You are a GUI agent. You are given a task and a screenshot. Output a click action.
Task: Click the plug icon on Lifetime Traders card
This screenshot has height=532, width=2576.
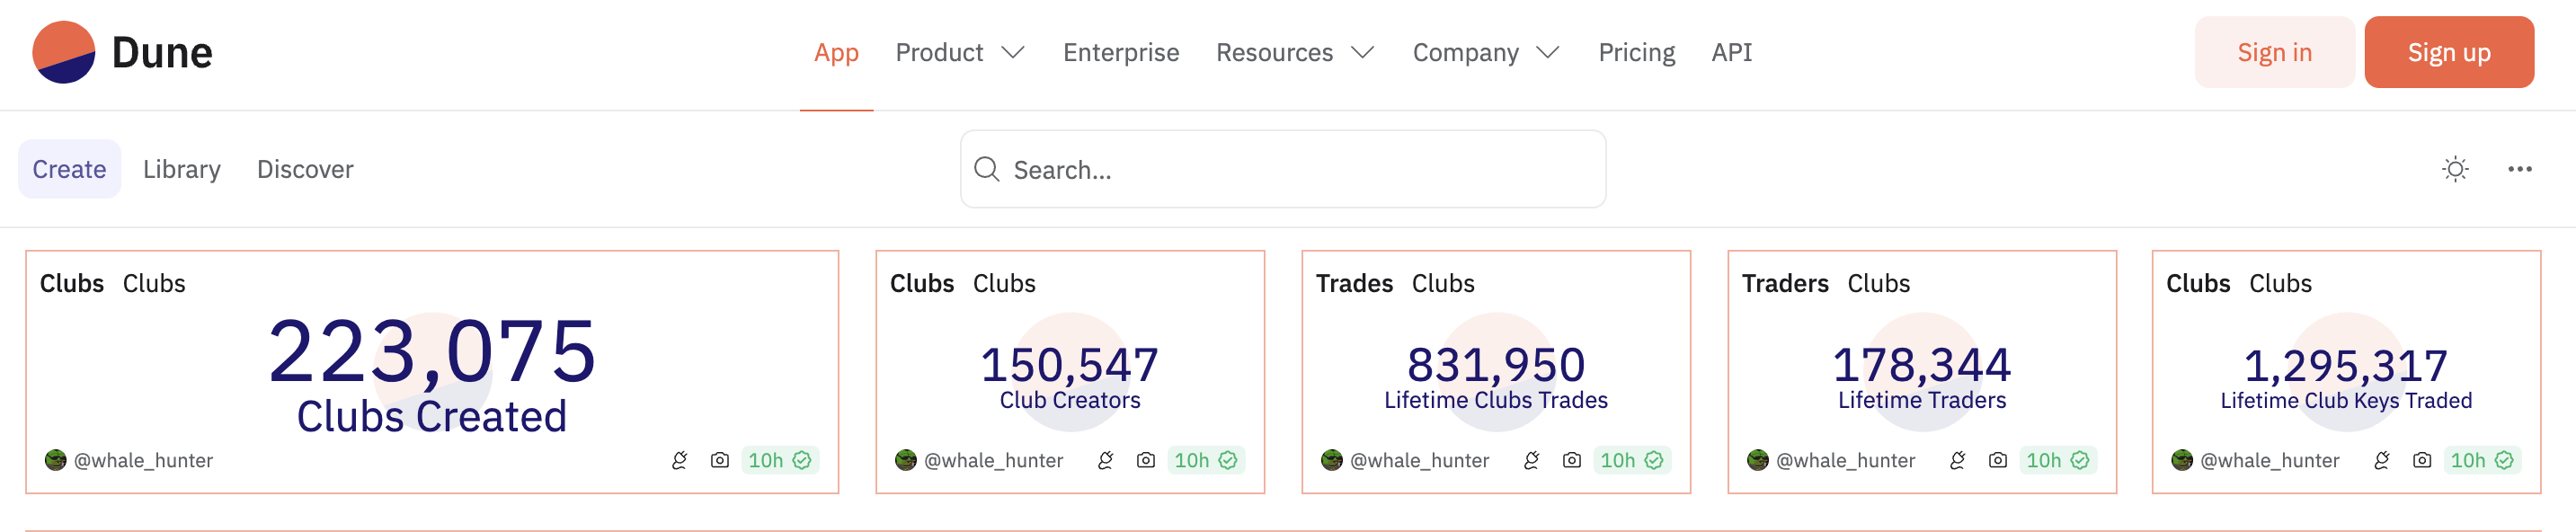click(1957, 460)
